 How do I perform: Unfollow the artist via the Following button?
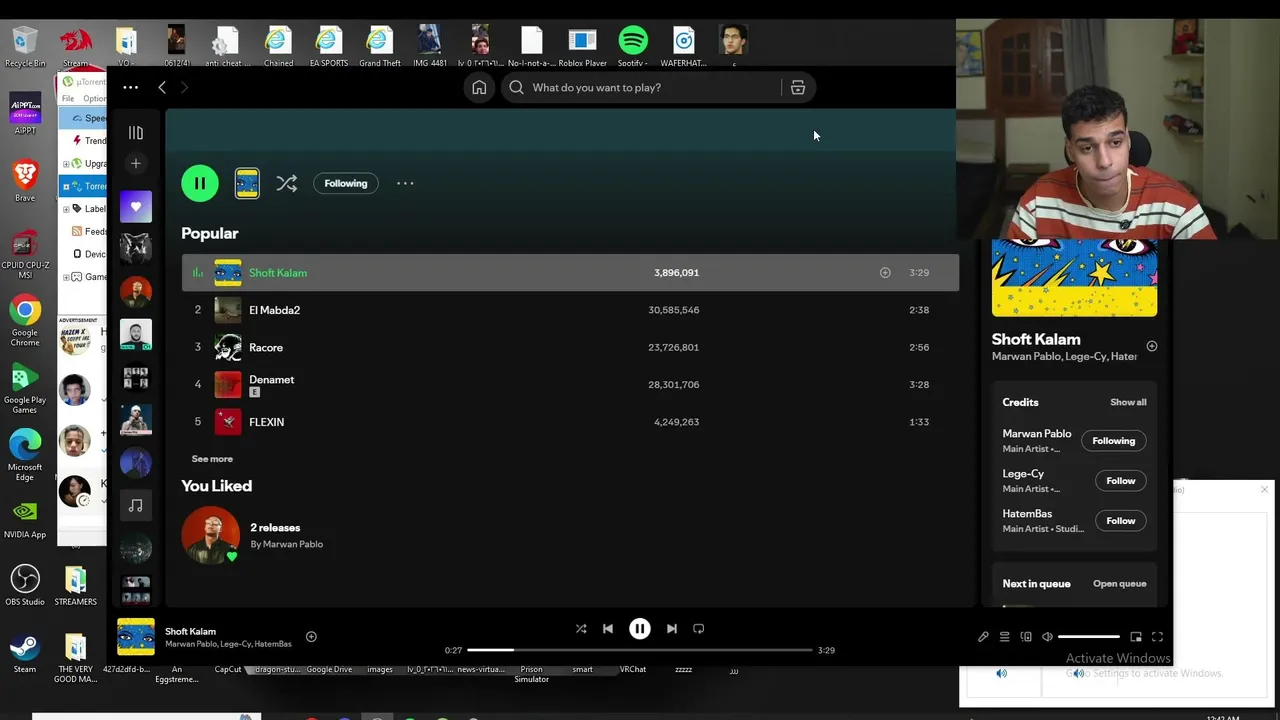[346, 183]
